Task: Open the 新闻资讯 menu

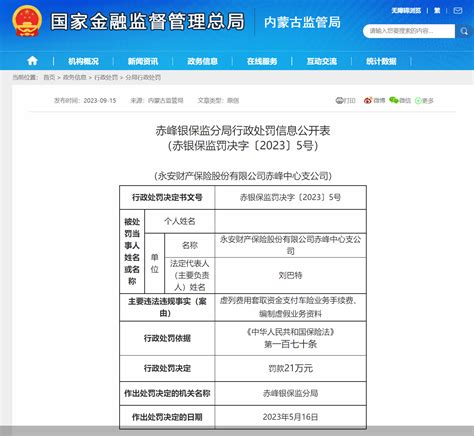Action: click(x=143, y=61)
